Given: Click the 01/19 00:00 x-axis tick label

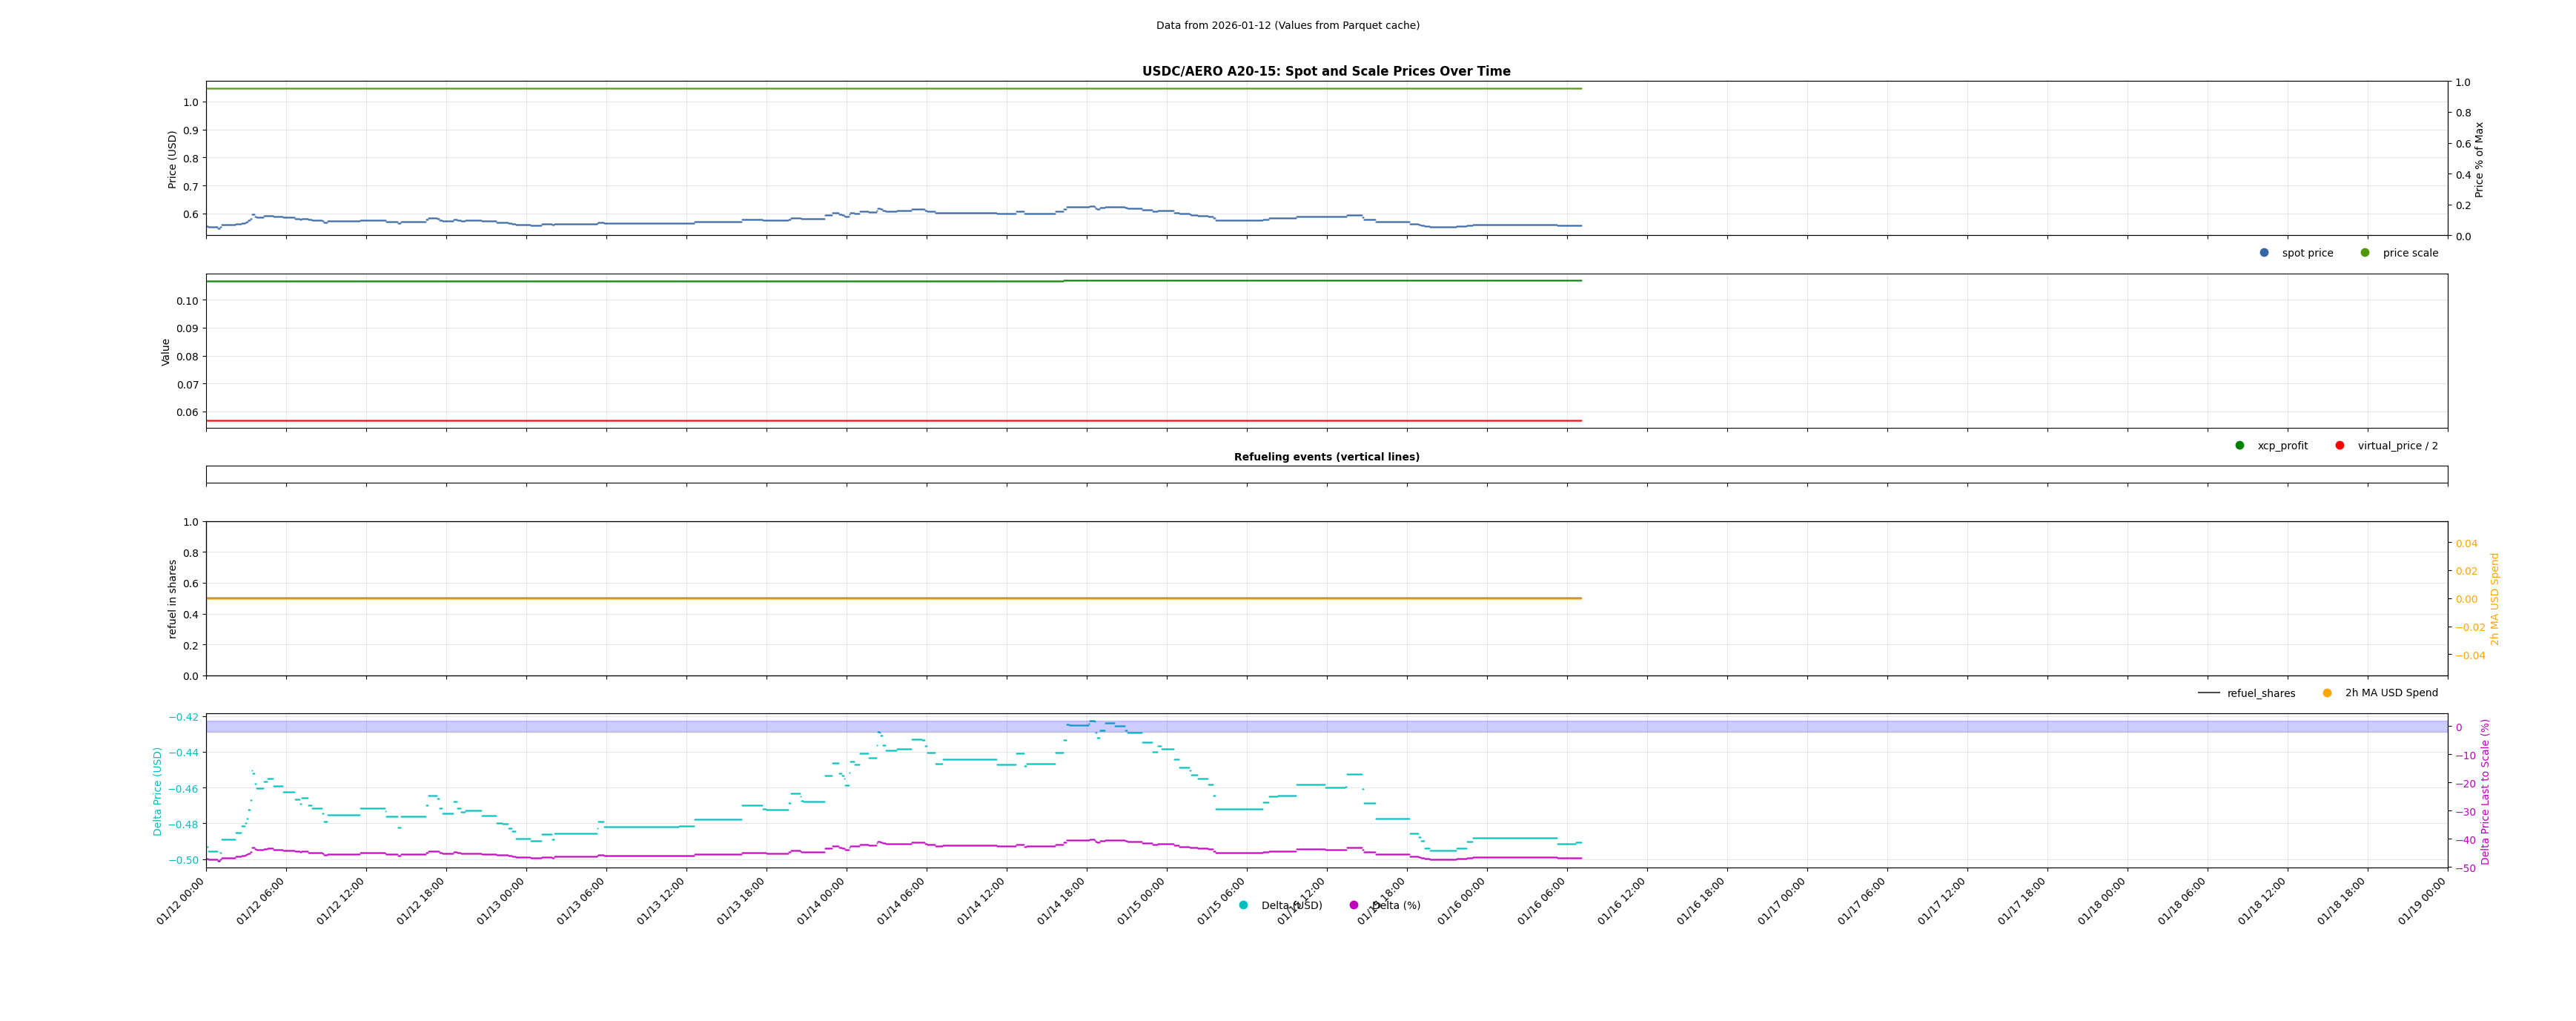Looking at the screenshot, I should (x=2422, y=901).
